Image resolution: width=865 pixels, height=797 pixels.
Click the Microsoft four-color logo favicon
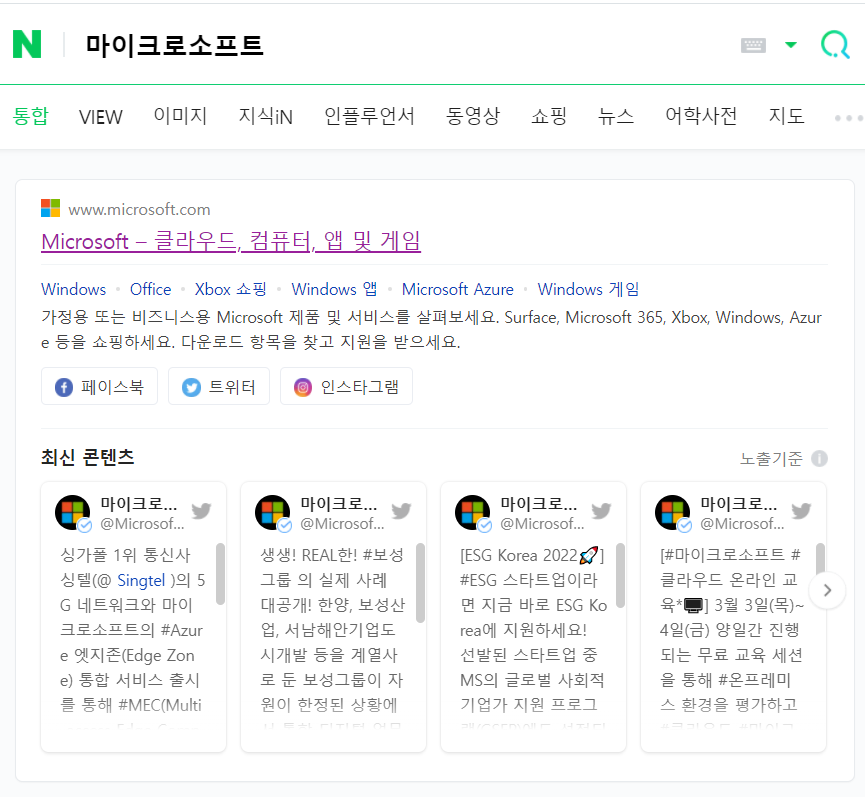(x=51, y=208)
